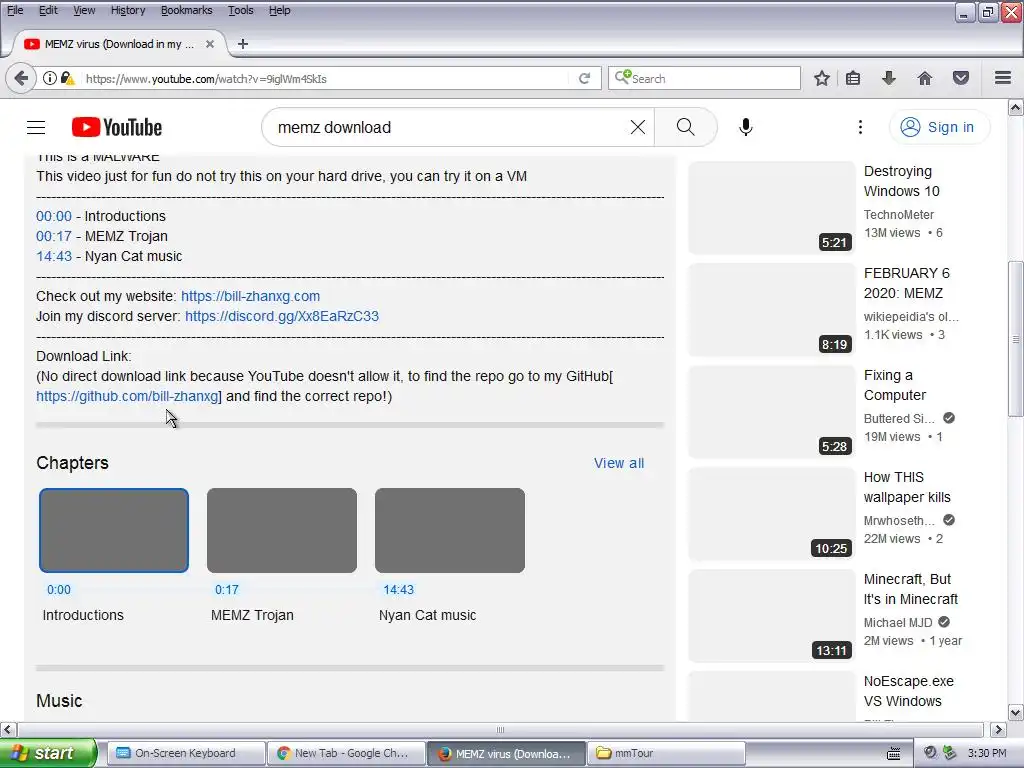This screenshot has height=768, width=1024.
Task: Click the system tray keyboard icon
Action: click(x=894, y=754)
